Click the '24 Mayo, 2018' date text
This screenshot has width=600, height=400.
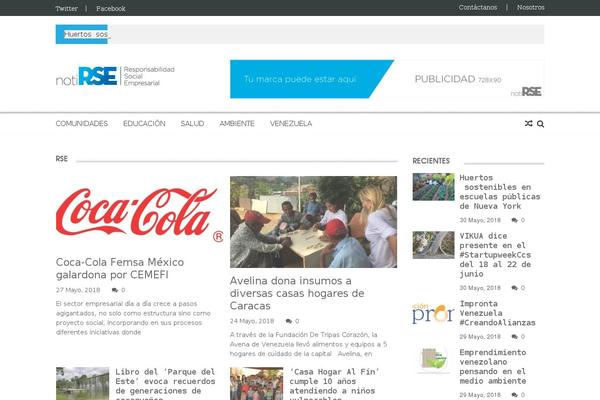point(252,321)
